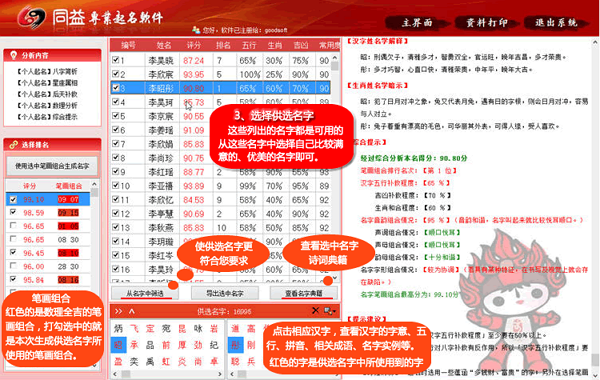600x380 pixels.
Task: Sort by the 编号 column header
Action: click(x=128, y=45)
